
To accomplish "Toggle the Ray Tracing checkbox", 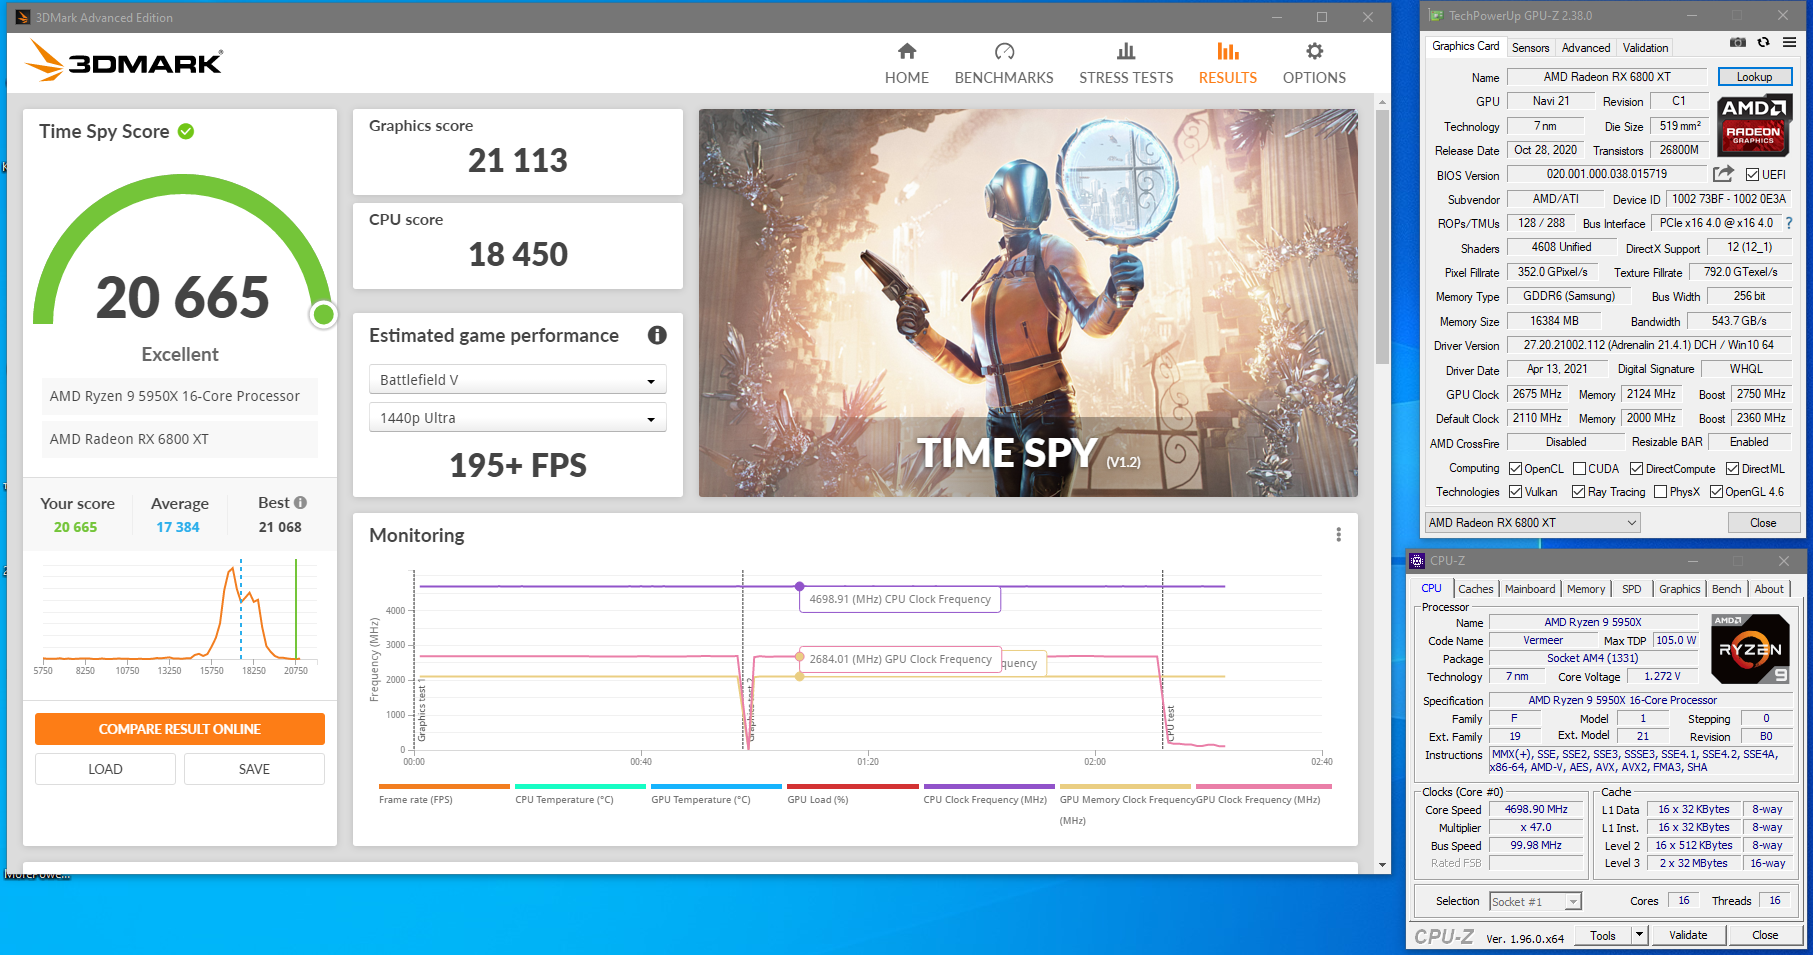I will pyautogui.click(x=1578, y=492).
